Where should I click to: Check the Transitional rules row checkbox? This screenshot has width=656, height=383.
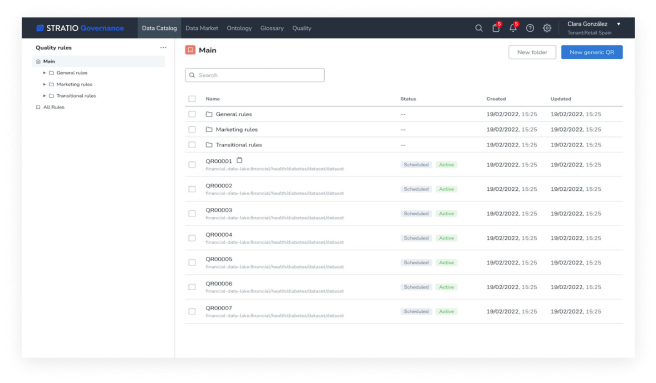192,145
